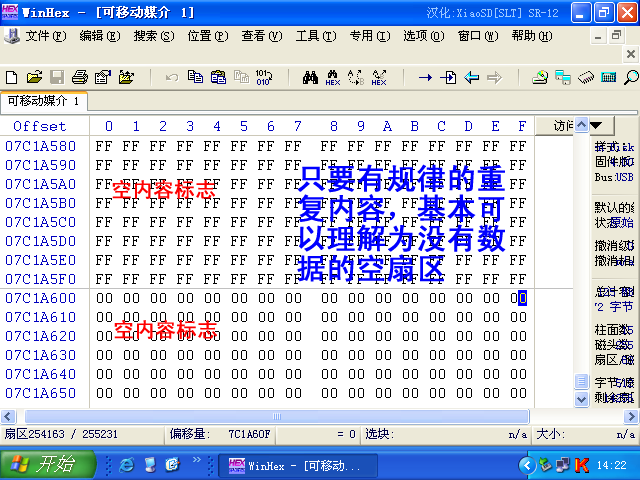Click the Go To Offset arrow icon
This screenshot has width=640, height=480.
click(425, 77)
